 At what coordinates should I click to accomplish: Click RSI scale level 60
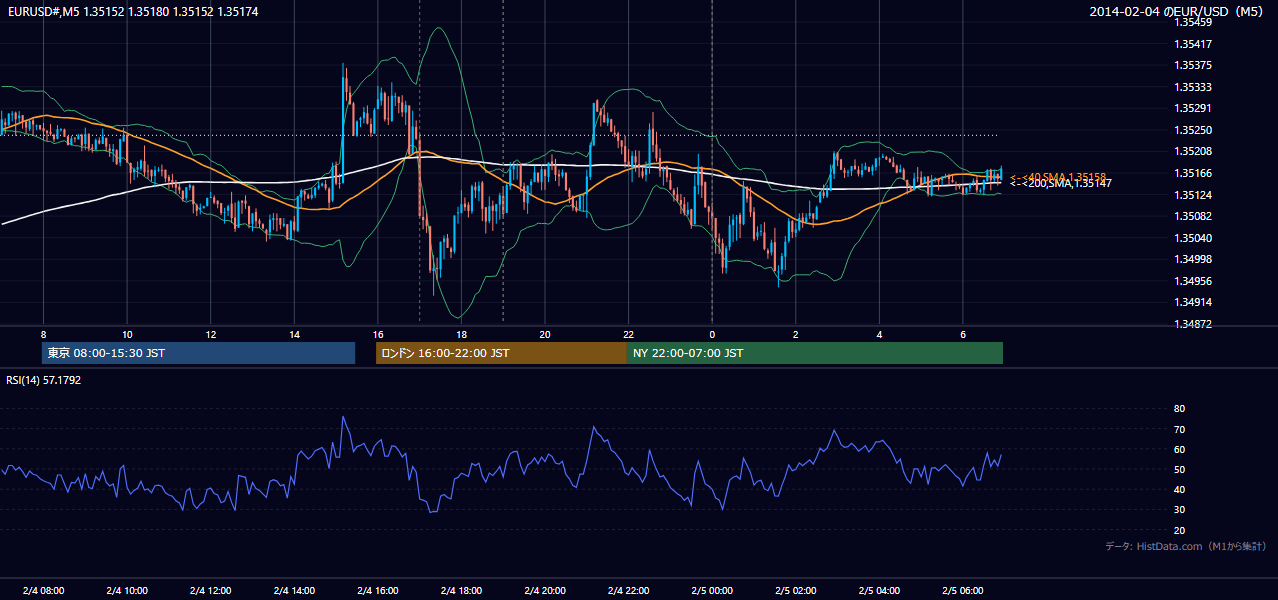coord(1179,449)
